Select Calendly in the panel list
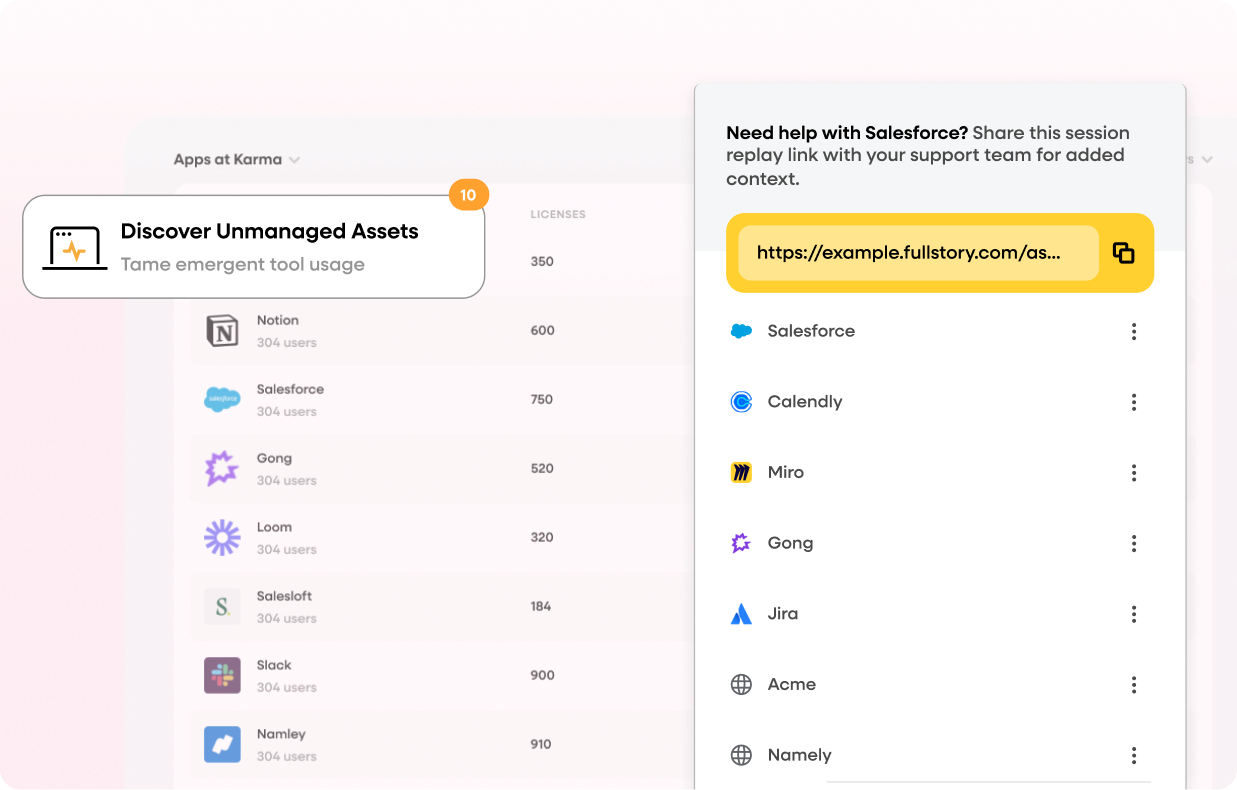This screenshot has height=790, width=1237. tap(805, 402)
